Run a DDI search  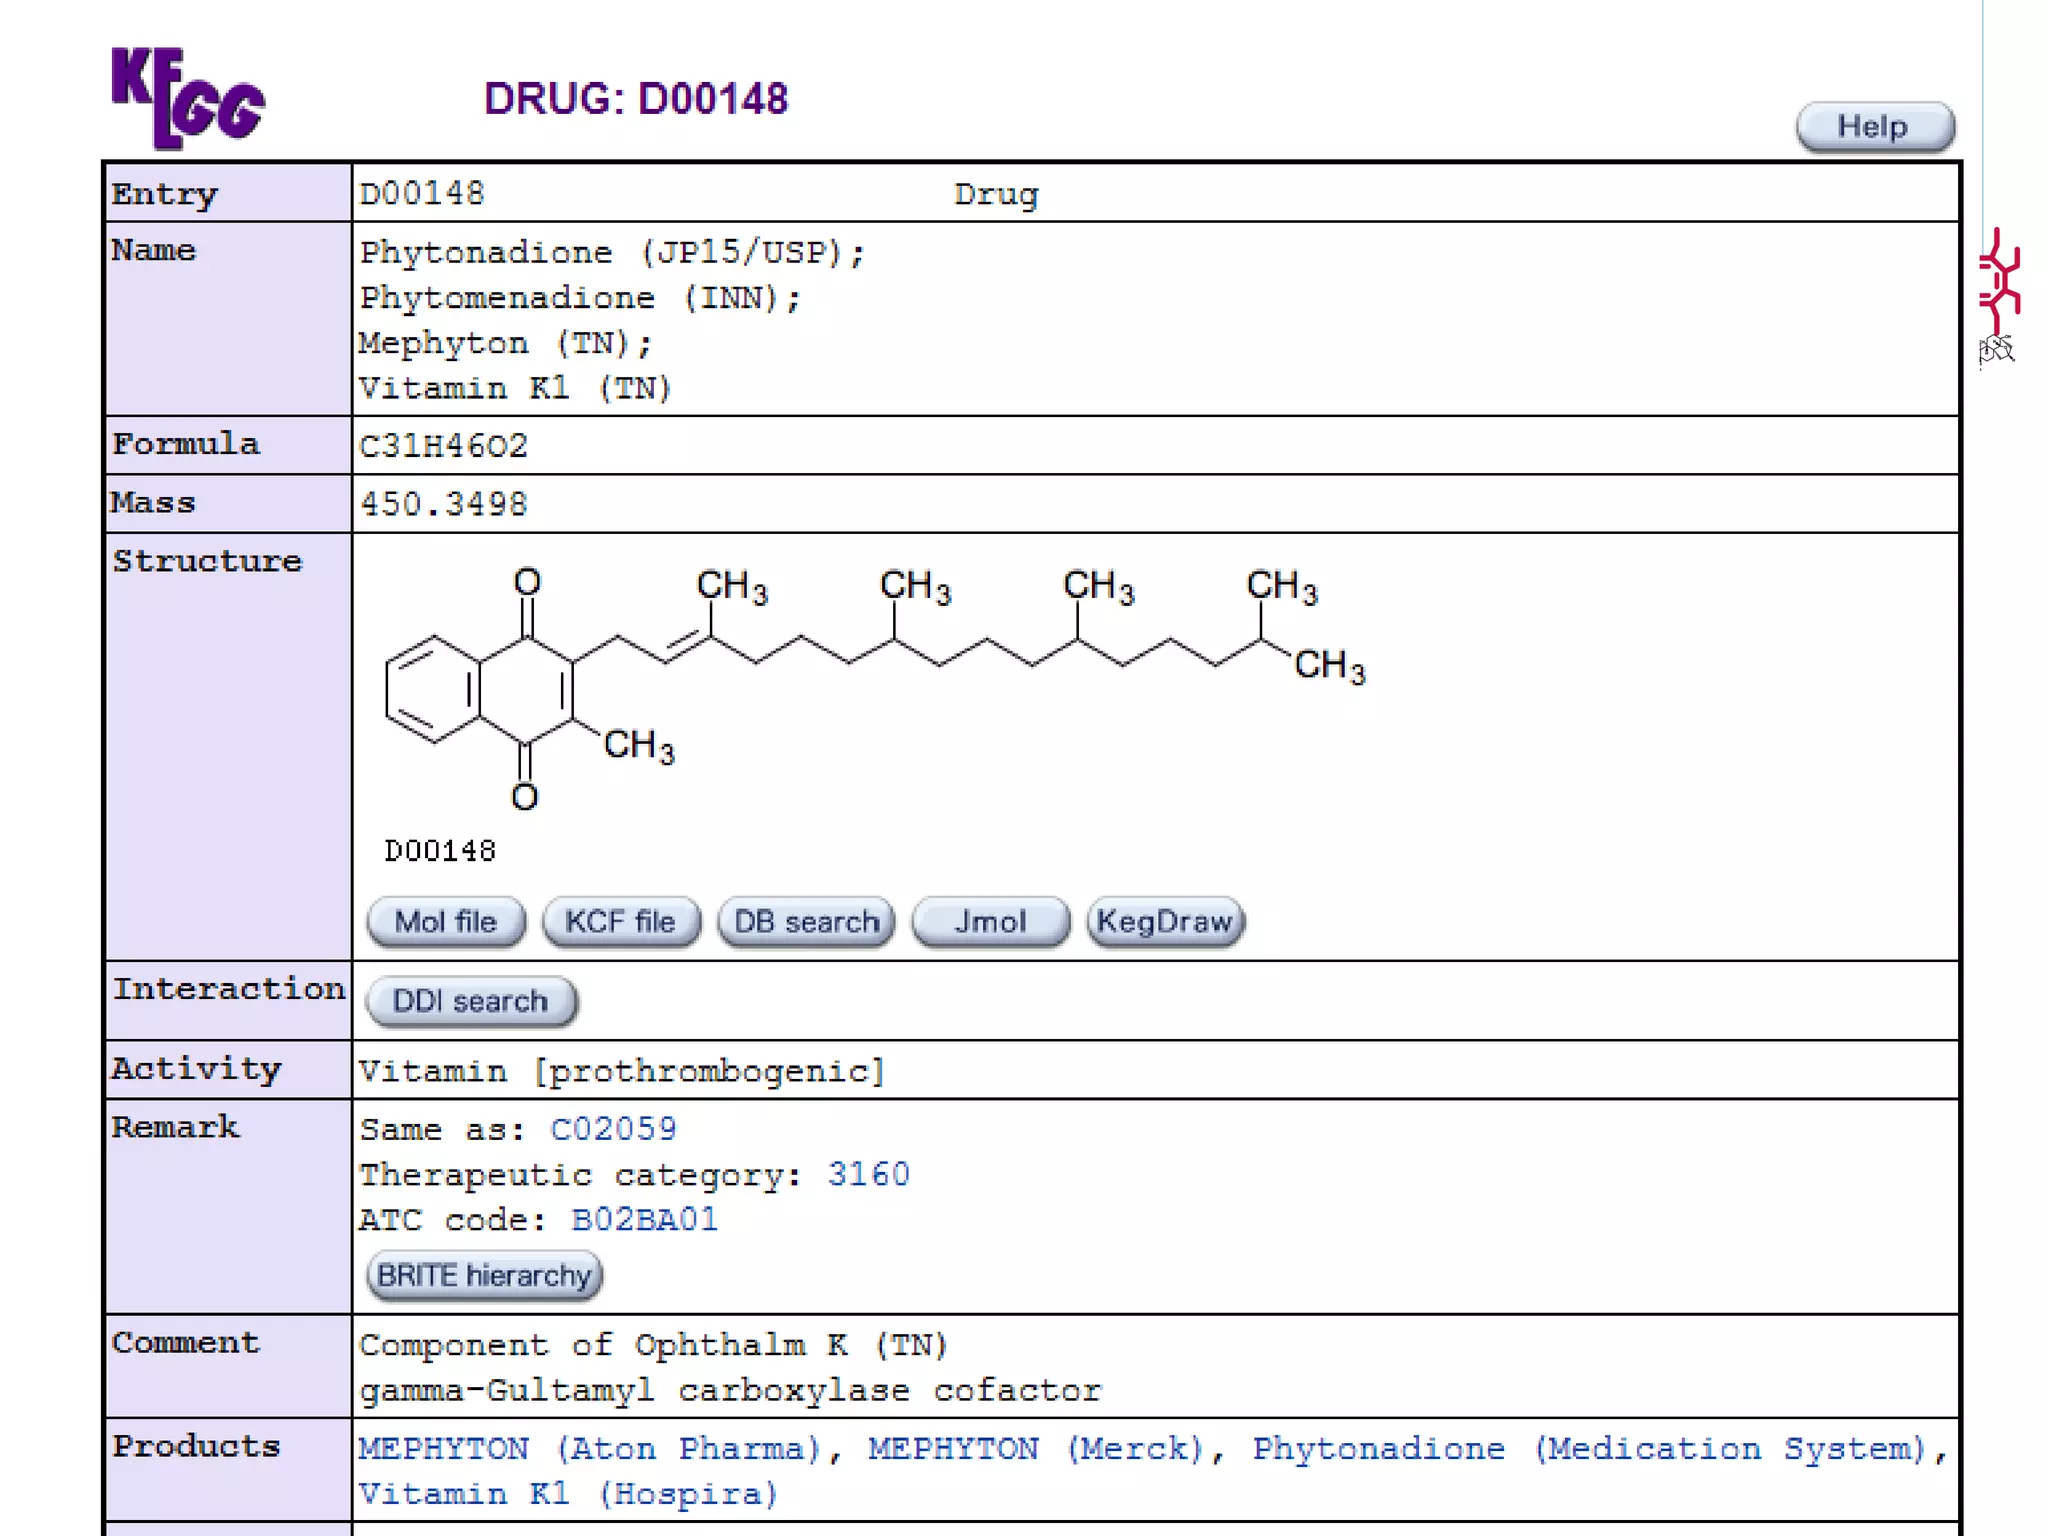coord(471,1001)
